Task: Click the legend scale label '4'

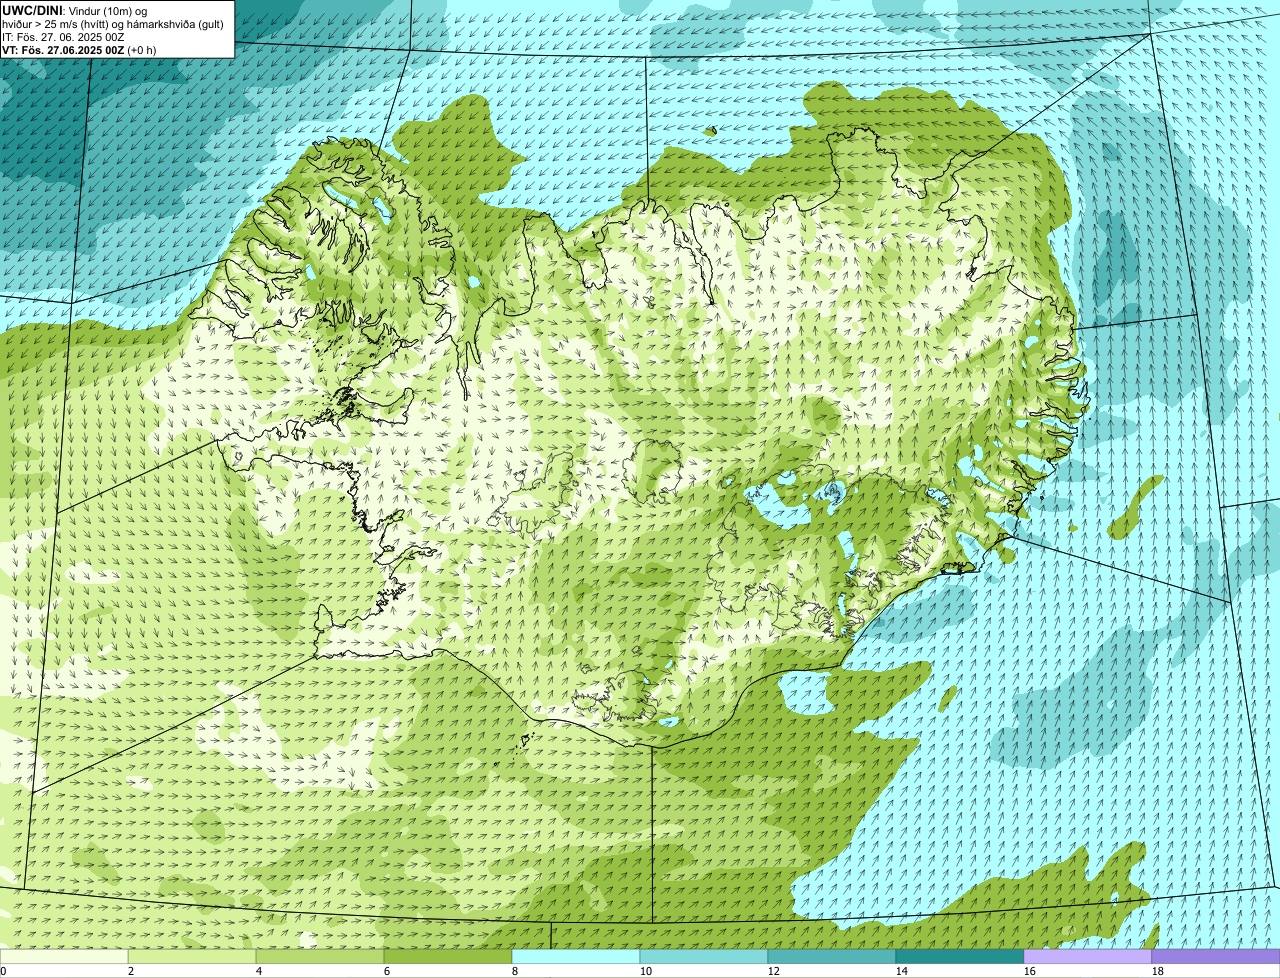Action: [259, 971]
